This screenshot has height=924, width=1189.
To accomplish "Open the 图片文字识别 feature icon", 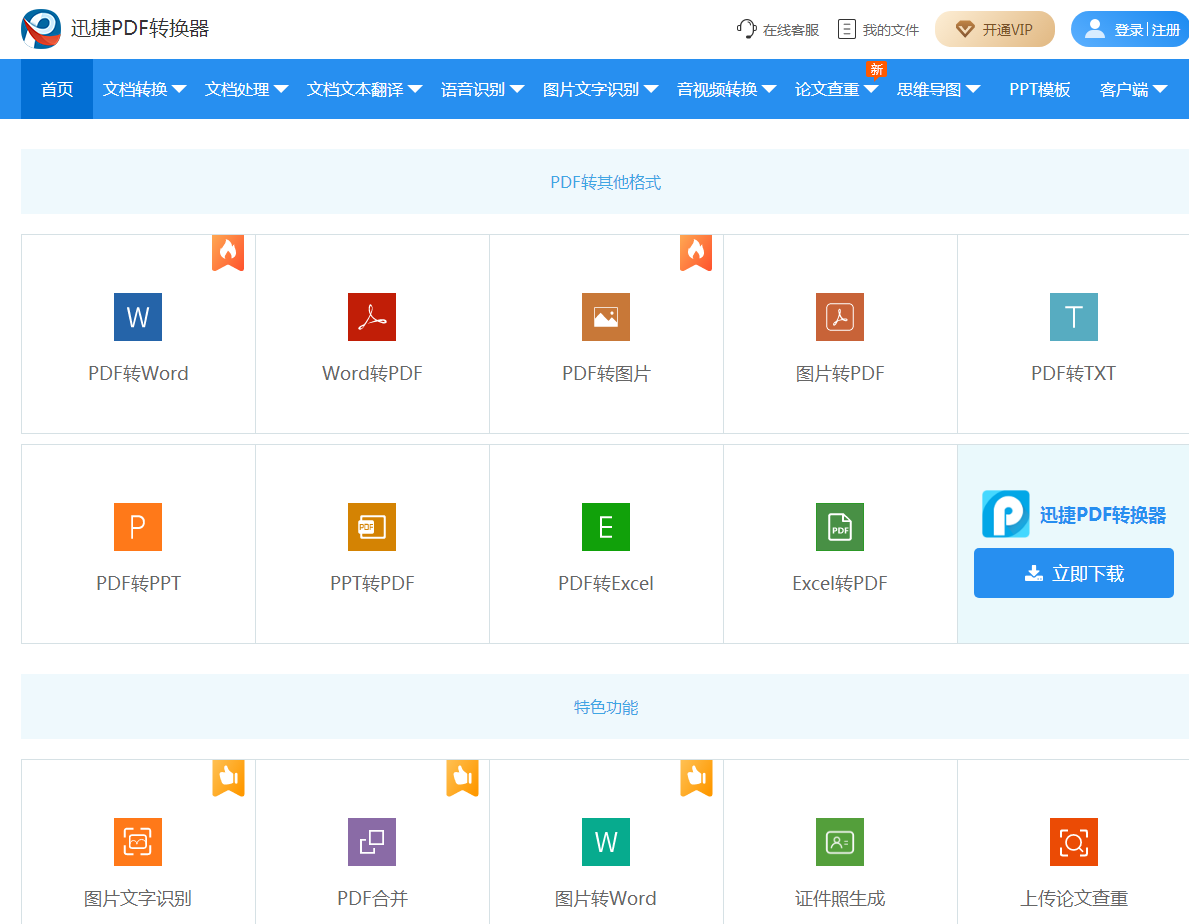I will tap(138, 842).
